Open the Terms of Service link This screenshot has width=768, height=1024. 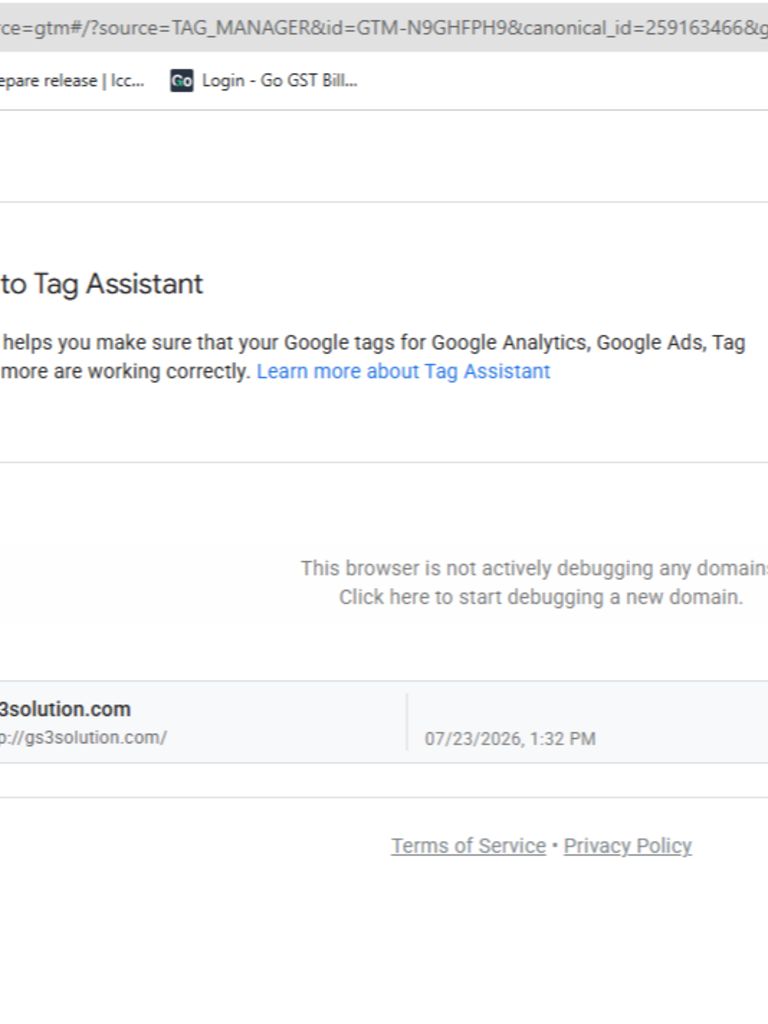click(468, 846)
